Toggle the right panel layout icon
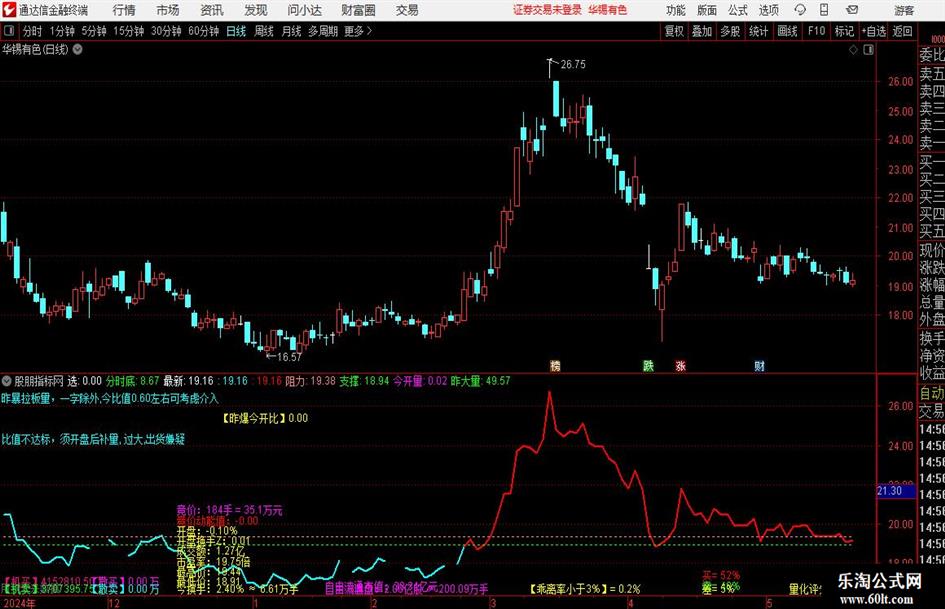Viewport: 945px width, 609px height. pos(868,50)
